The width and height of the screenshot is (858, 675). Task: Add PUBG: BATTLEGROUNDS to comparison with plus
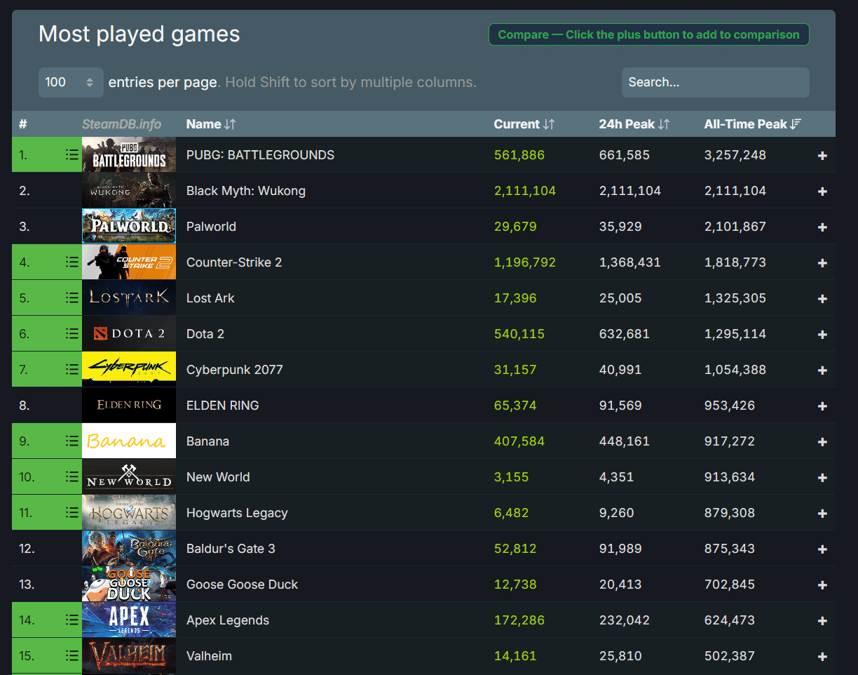[822, 156]
